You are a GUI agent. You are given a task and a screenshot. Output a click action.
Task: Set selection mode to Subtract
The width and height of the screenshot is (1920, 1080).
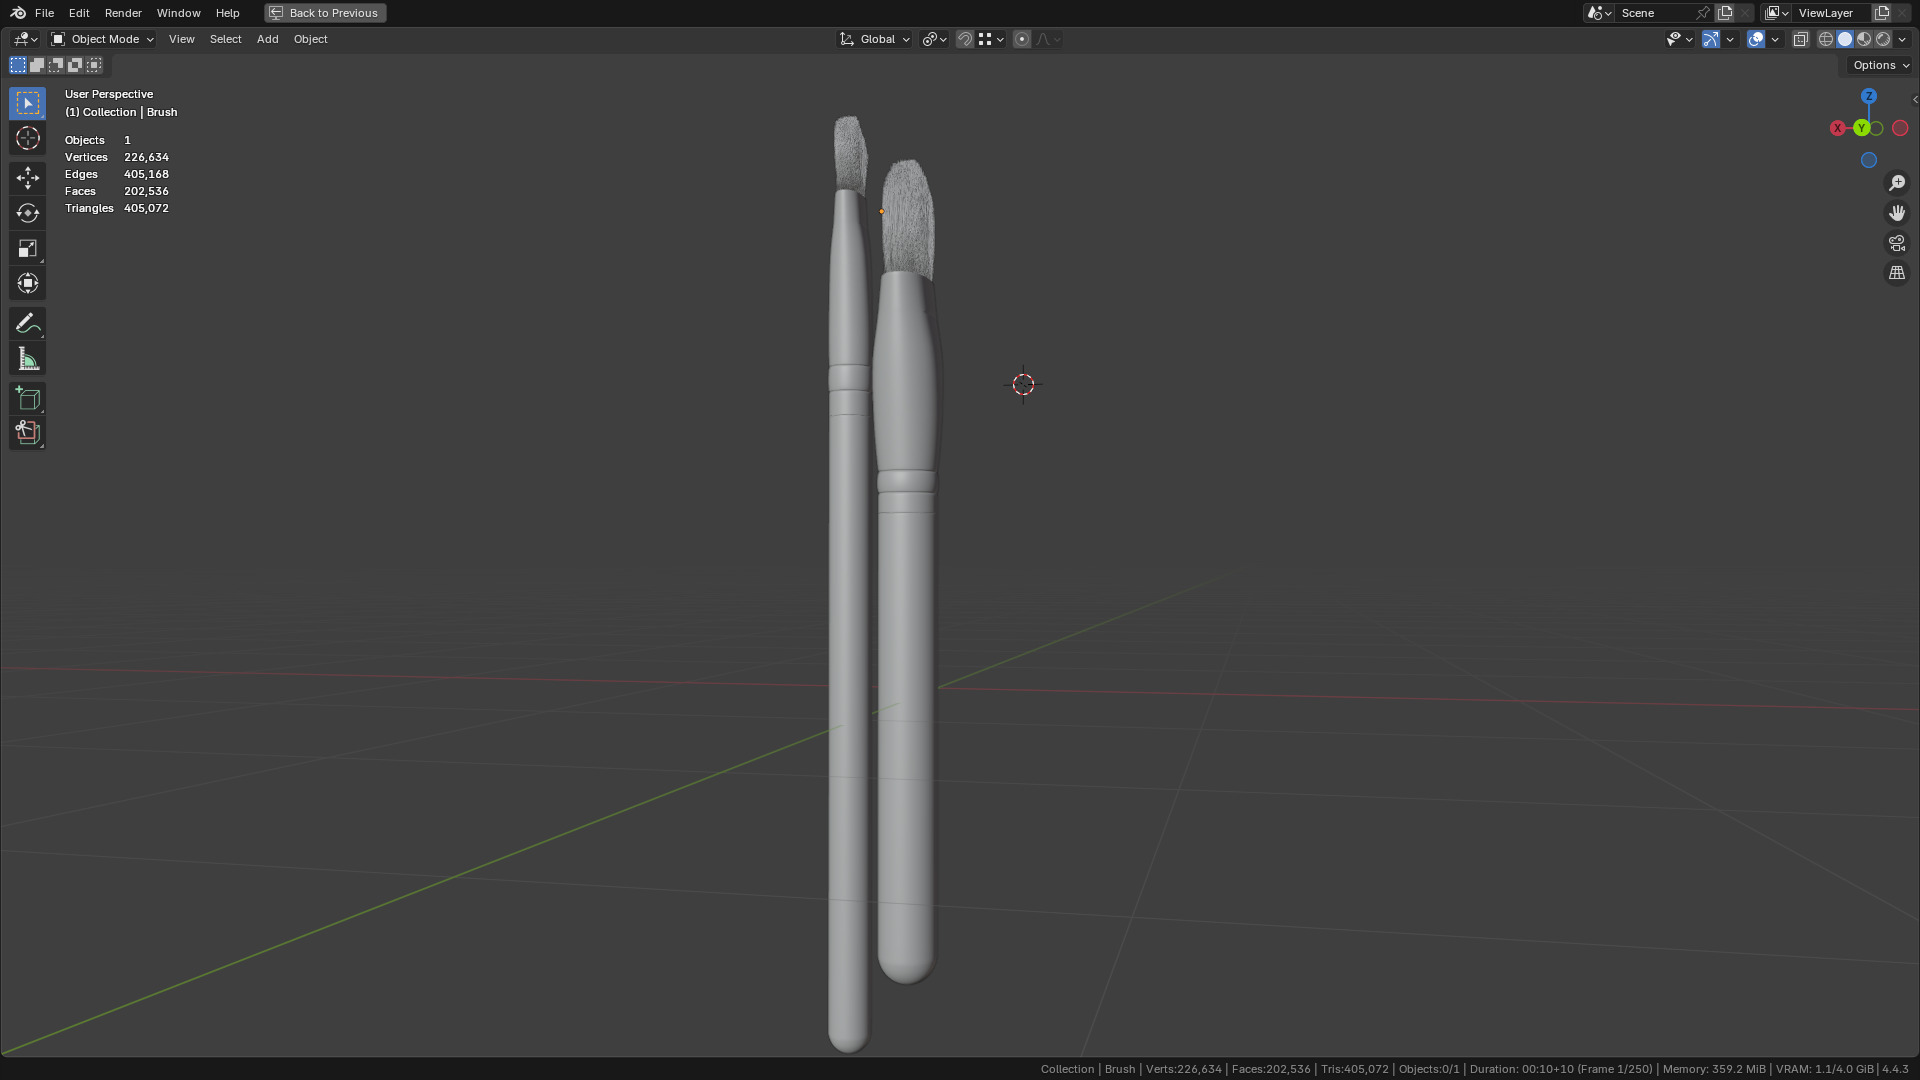tap(56, 65)
